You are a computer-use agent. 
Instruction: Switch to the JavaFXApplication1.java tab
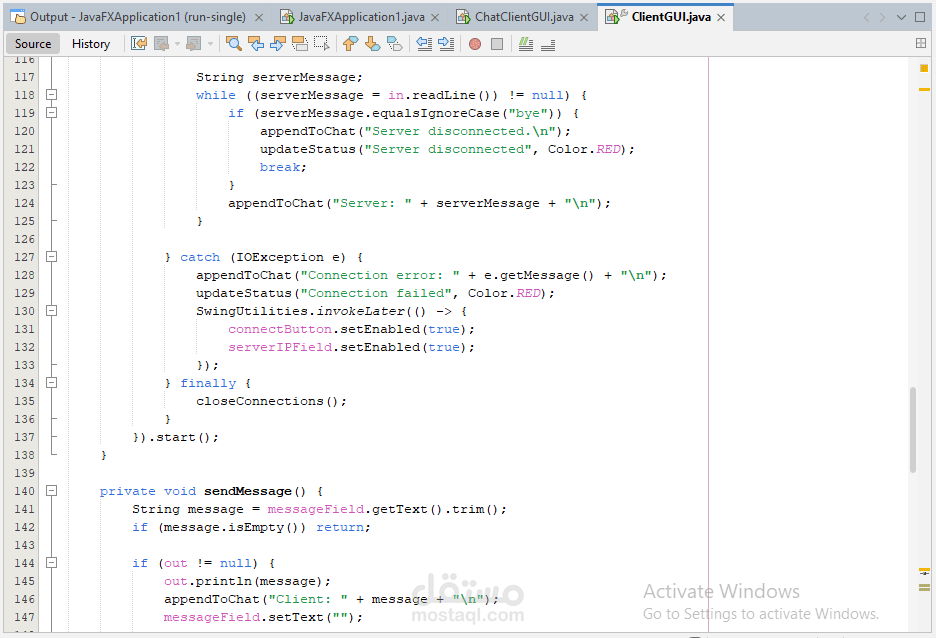(361, 17)
